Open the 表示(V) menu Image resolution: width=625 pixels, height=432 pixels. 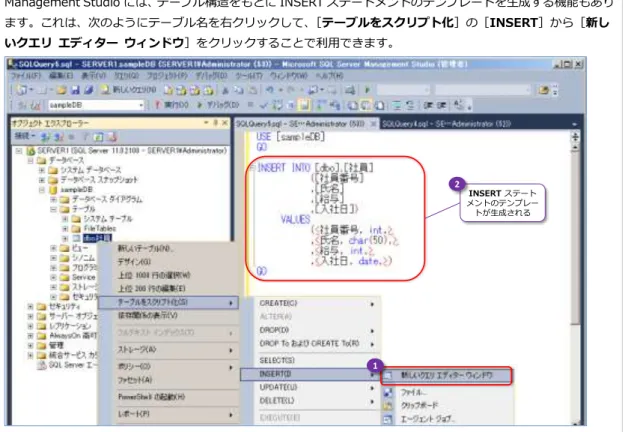pos(94,76)
